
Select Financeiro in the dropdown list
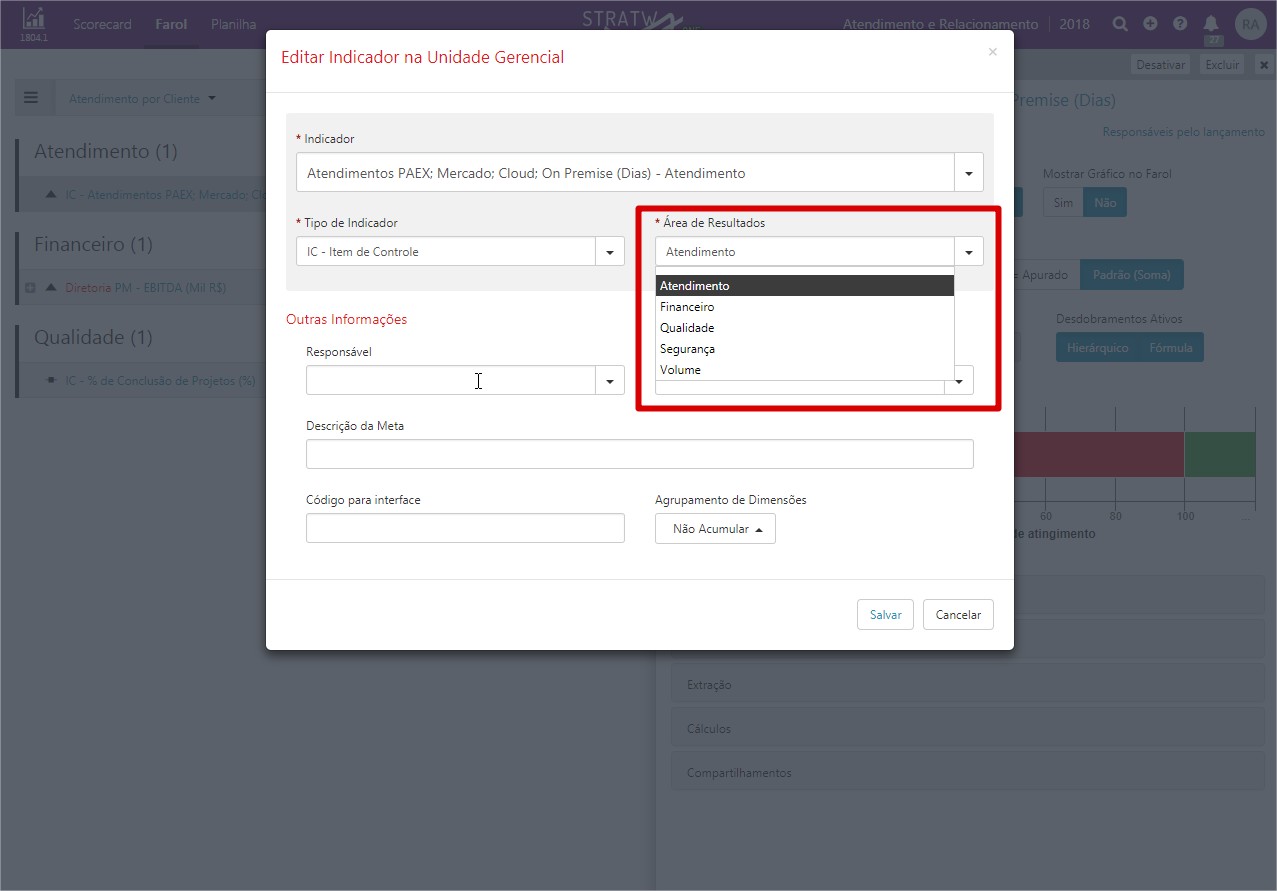click(805, 307)
